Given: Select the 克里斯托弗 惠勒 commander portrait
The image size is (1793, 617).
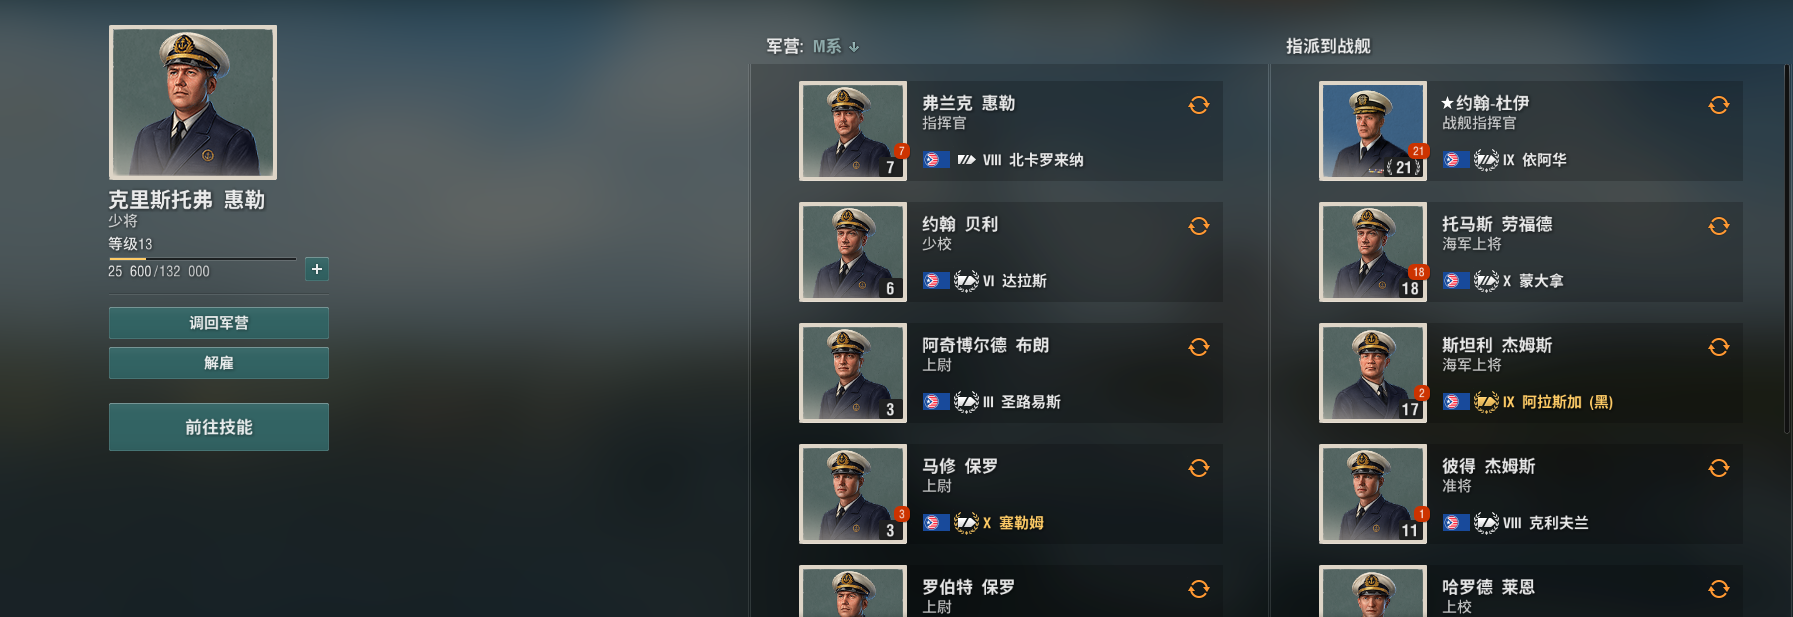Looking at the screenshot, I should tap(193, 103).
